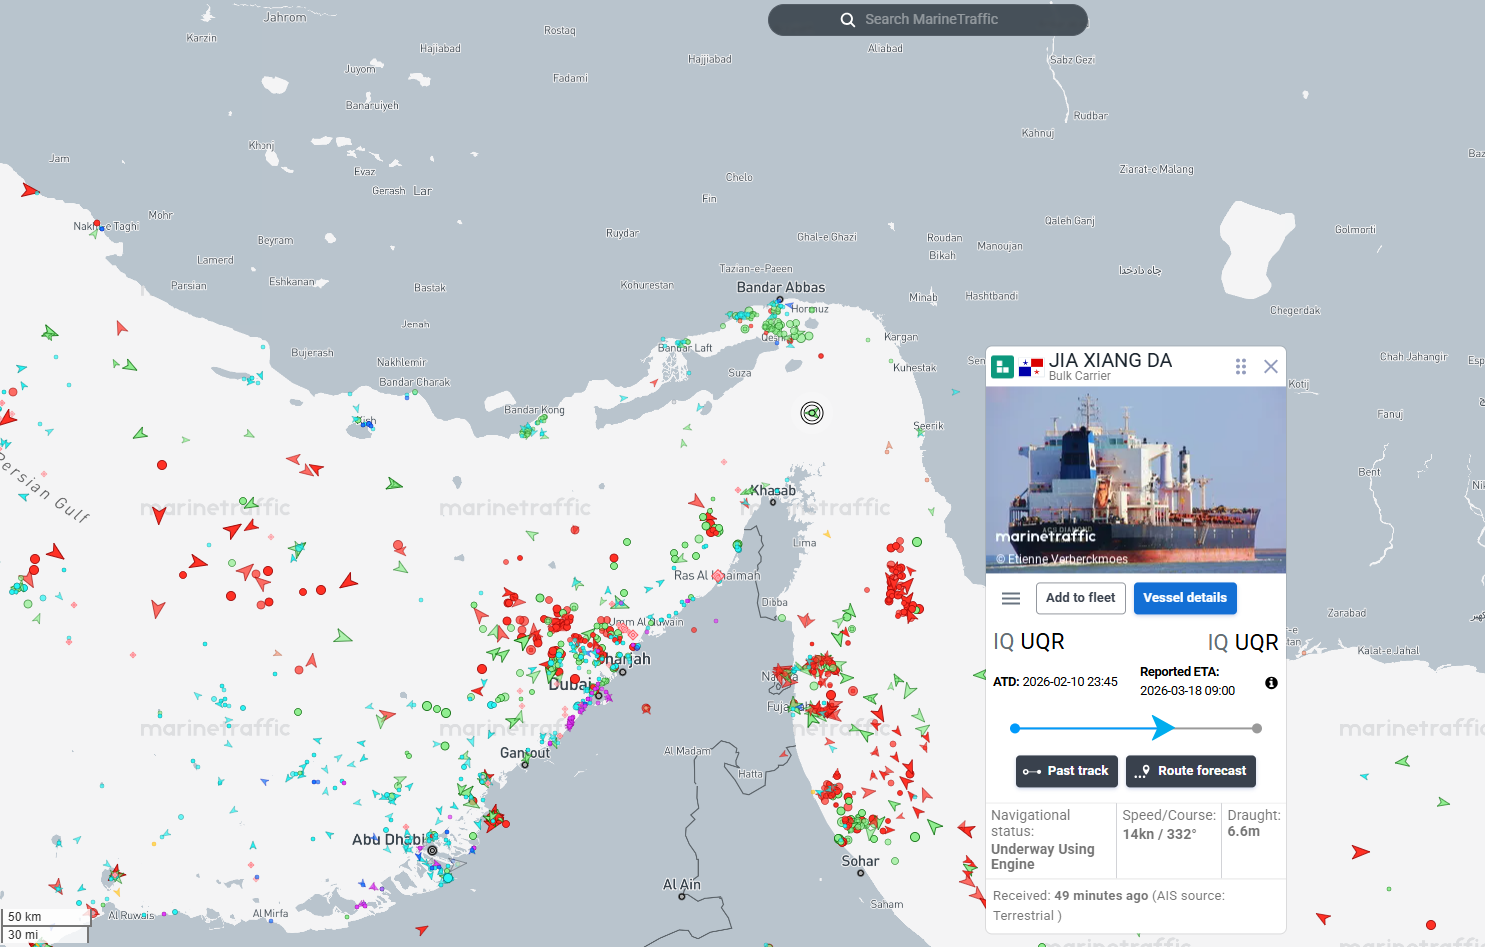Click the Al Ain map label
This screenshot has height=947, width=1485.
[x=682, y=885]
